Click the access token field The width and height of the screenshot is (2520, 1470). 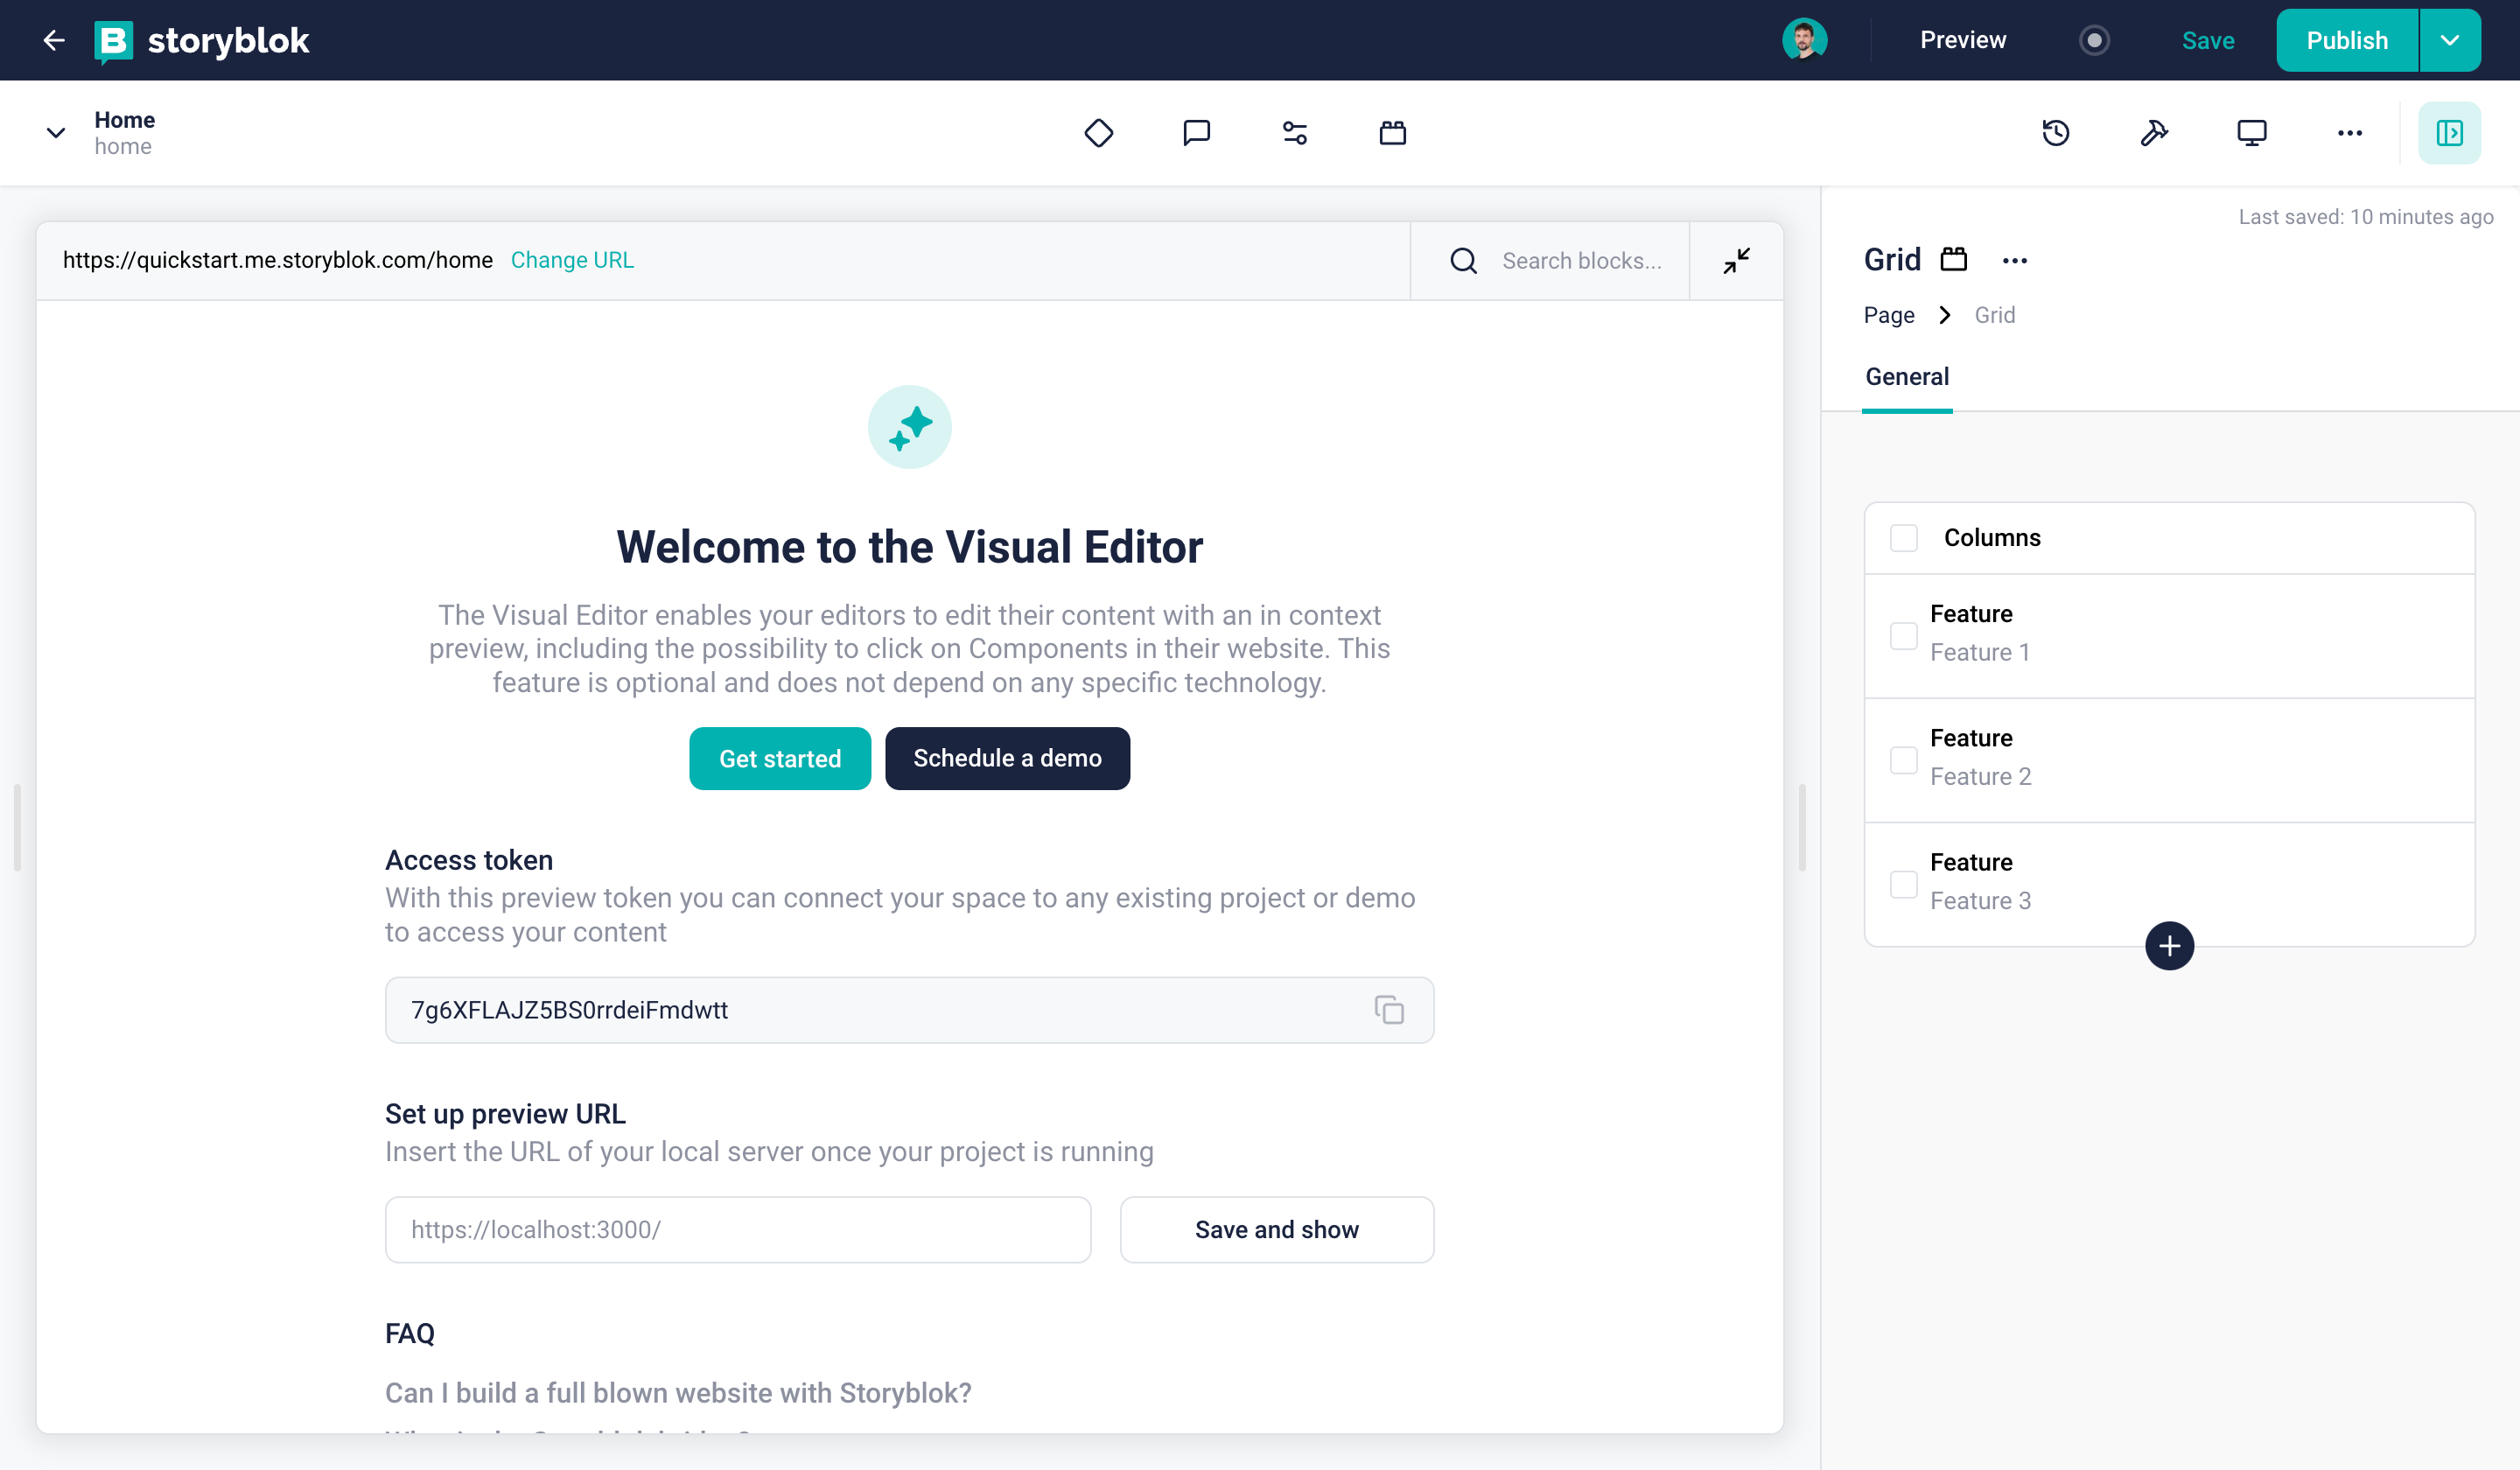point(909,1010)
